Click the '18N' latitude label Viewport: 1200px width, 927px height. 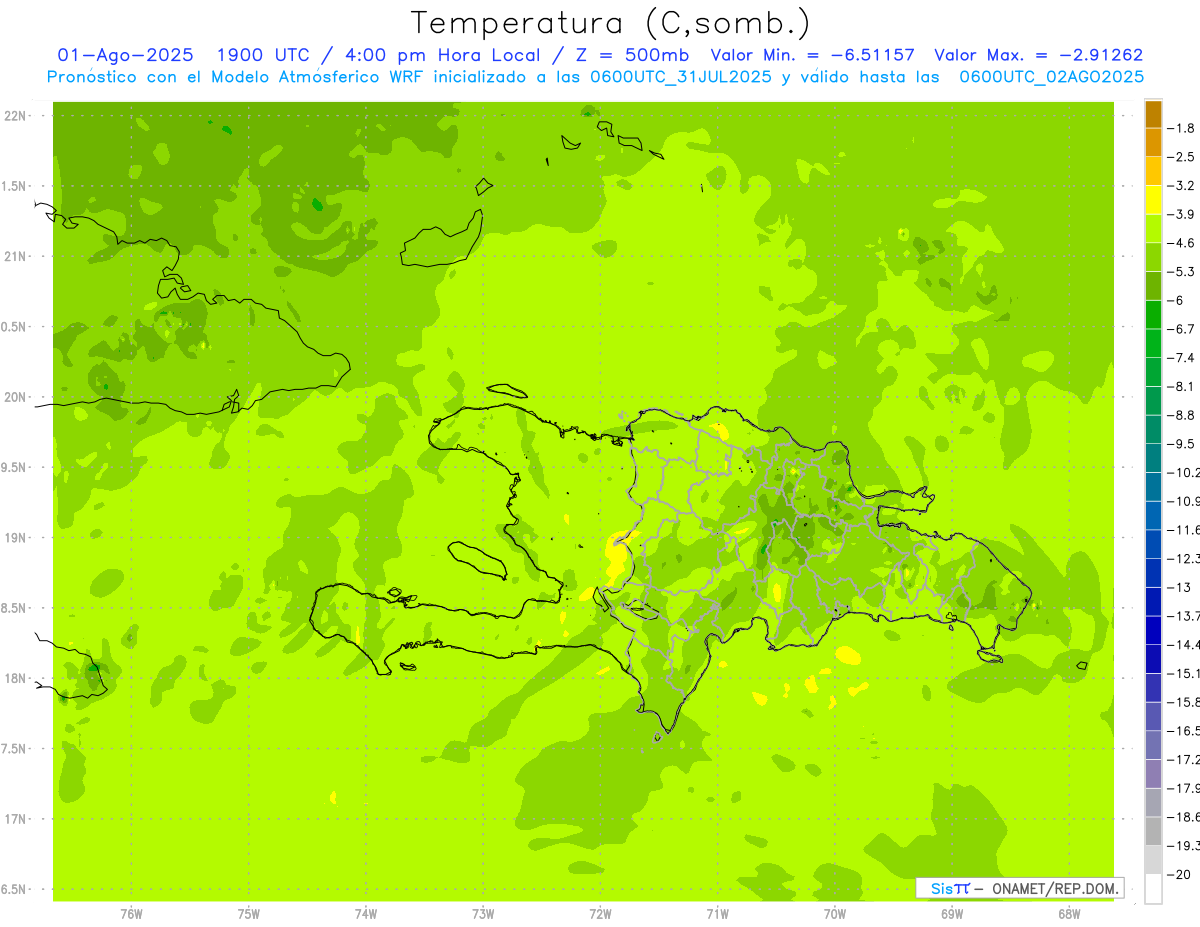(x=14, y=678)
